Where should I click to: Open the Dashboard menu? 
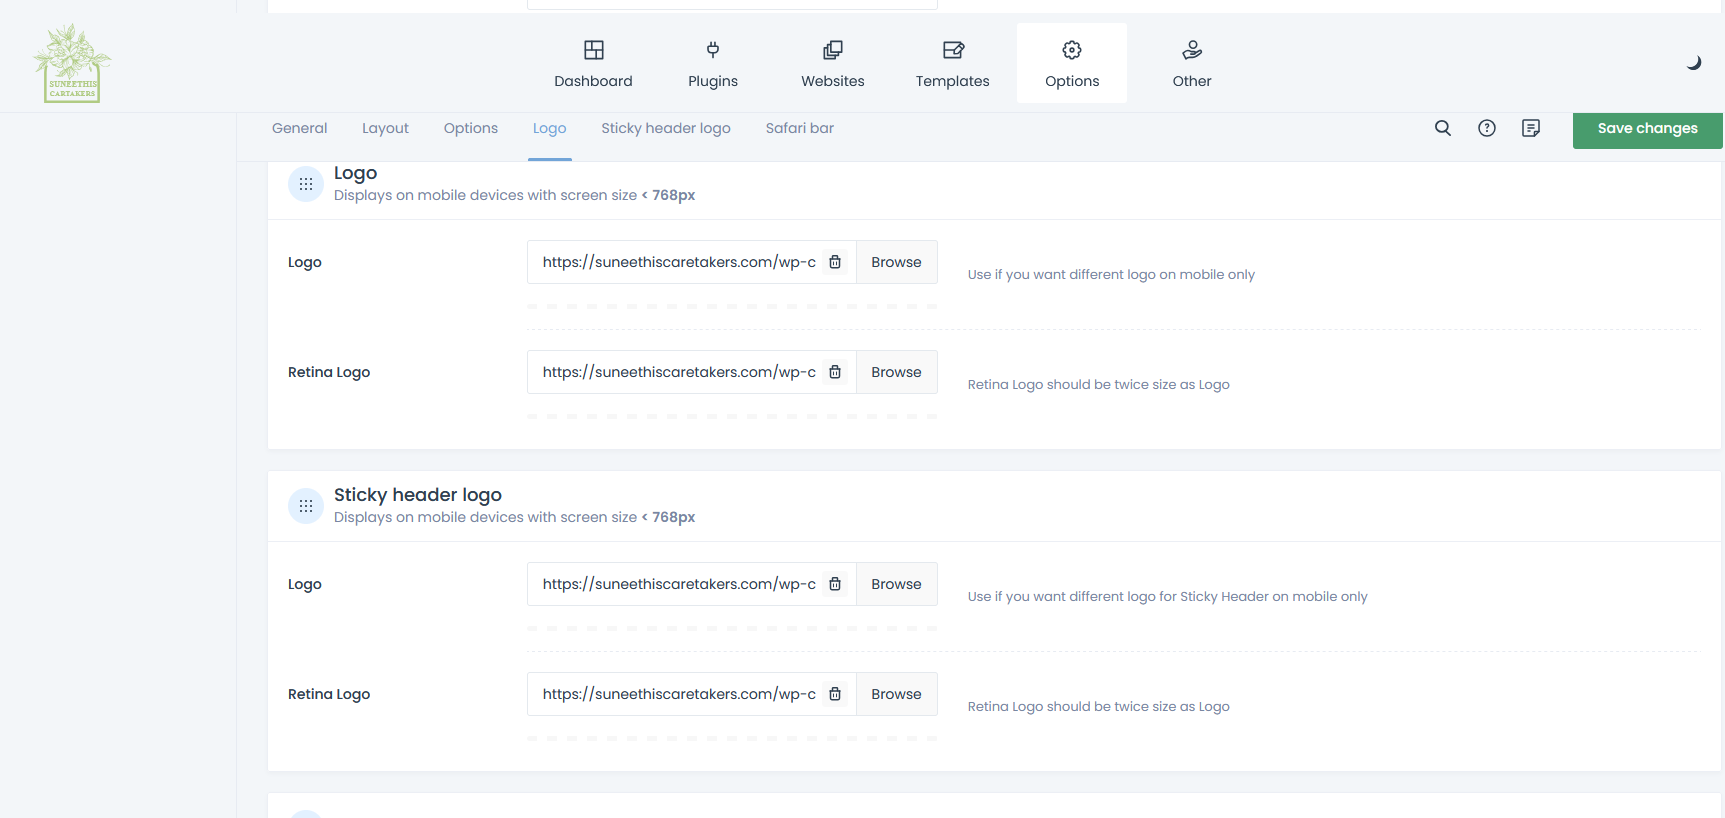593,63
